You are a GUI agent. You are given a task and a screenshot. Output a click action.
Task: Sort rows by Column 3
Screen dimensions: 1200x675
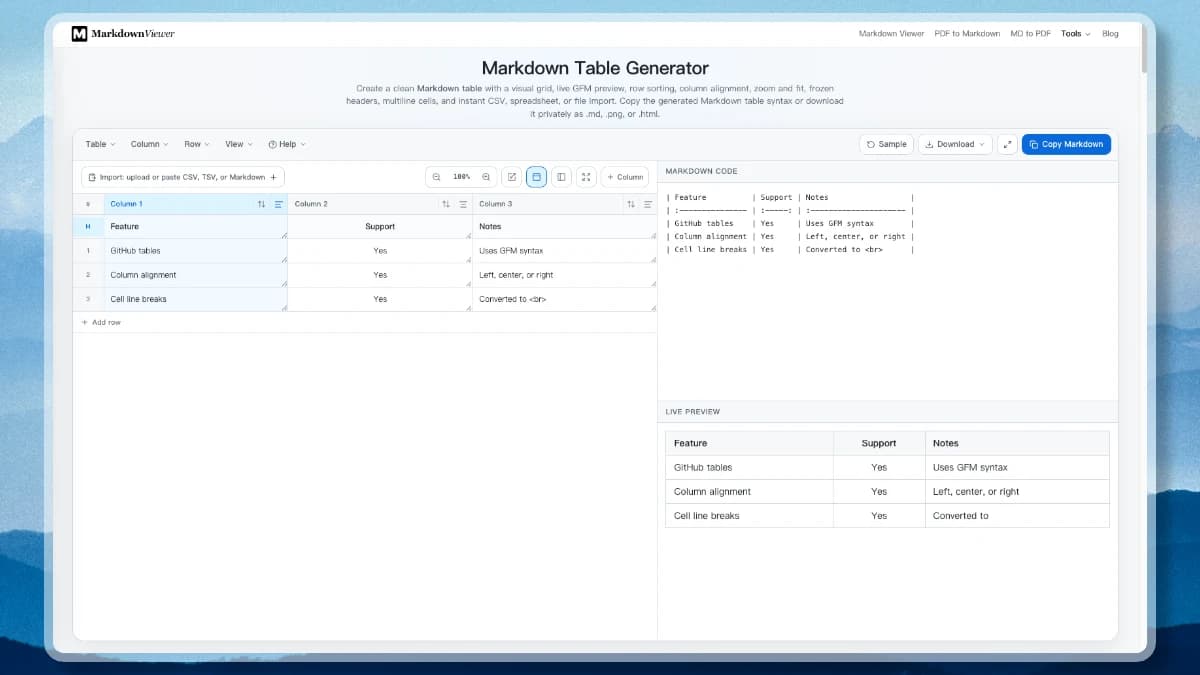(x=631, y=204)
